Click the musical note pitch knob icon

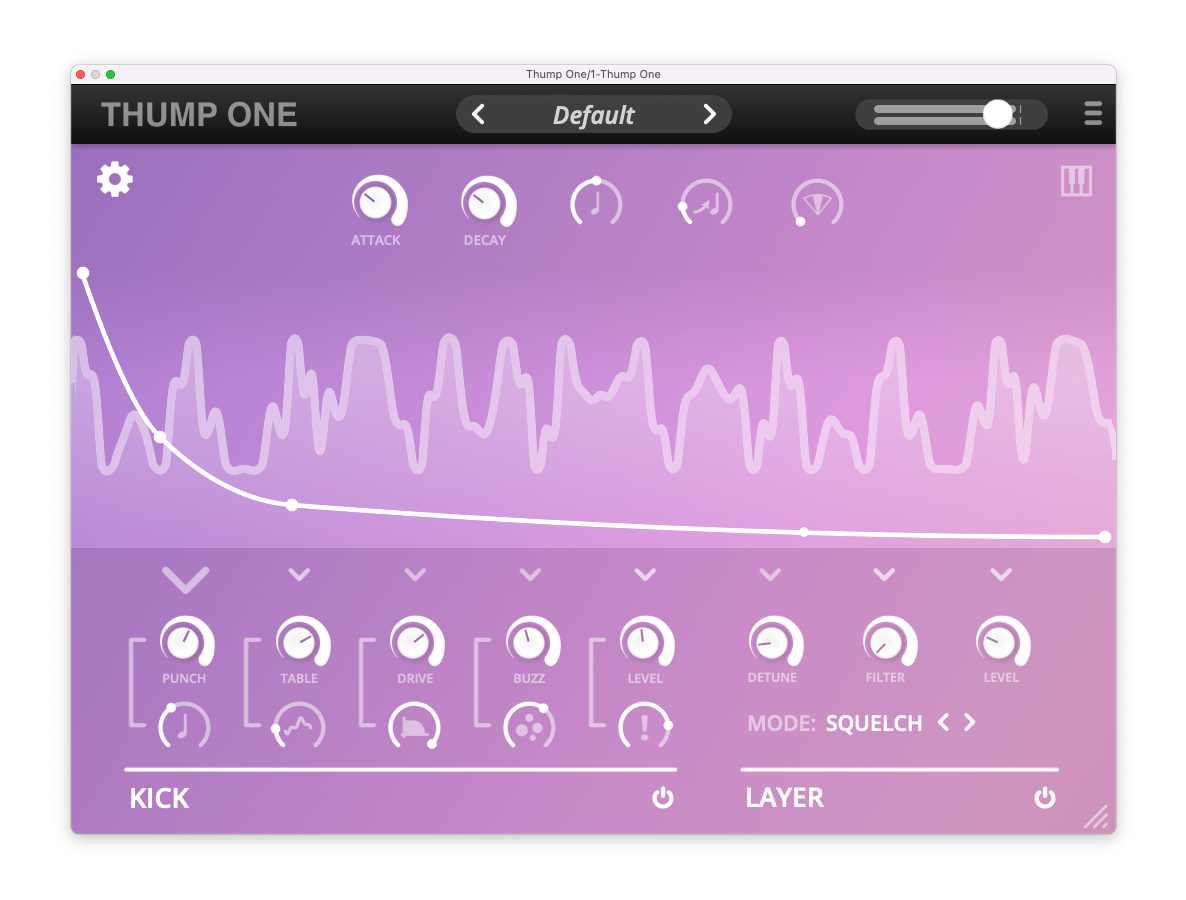pos(596,203)
